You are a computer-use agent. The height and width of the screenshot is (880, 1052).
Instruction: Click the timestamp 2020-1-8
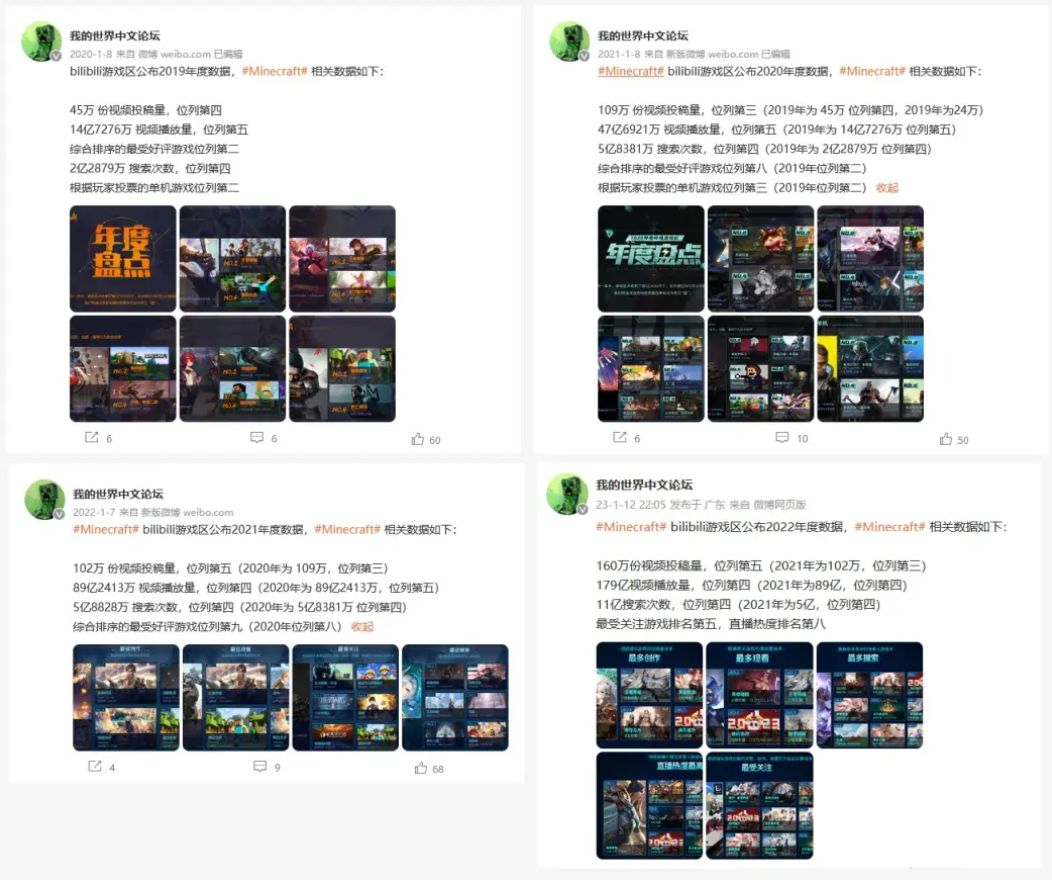tap(91, 54)
